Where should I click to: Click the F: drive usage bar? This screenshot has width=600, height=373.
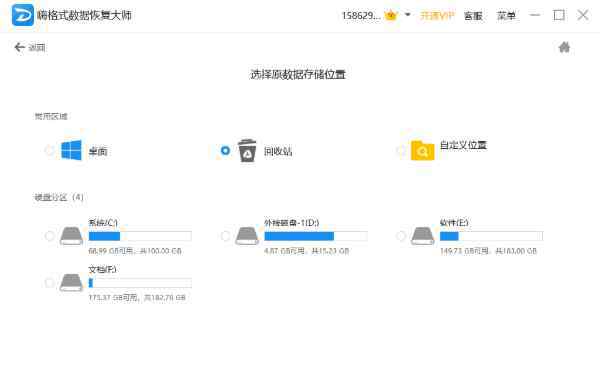(140, 283)
